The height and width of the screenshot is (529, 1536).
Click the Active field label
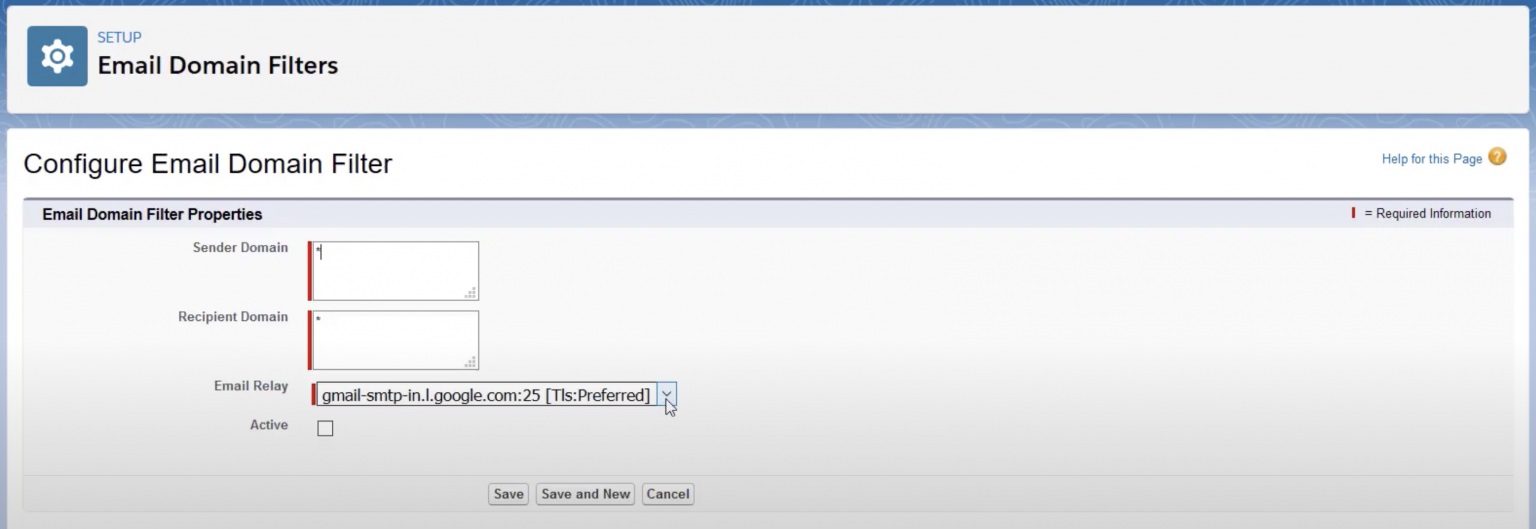[x=269, y=425]
